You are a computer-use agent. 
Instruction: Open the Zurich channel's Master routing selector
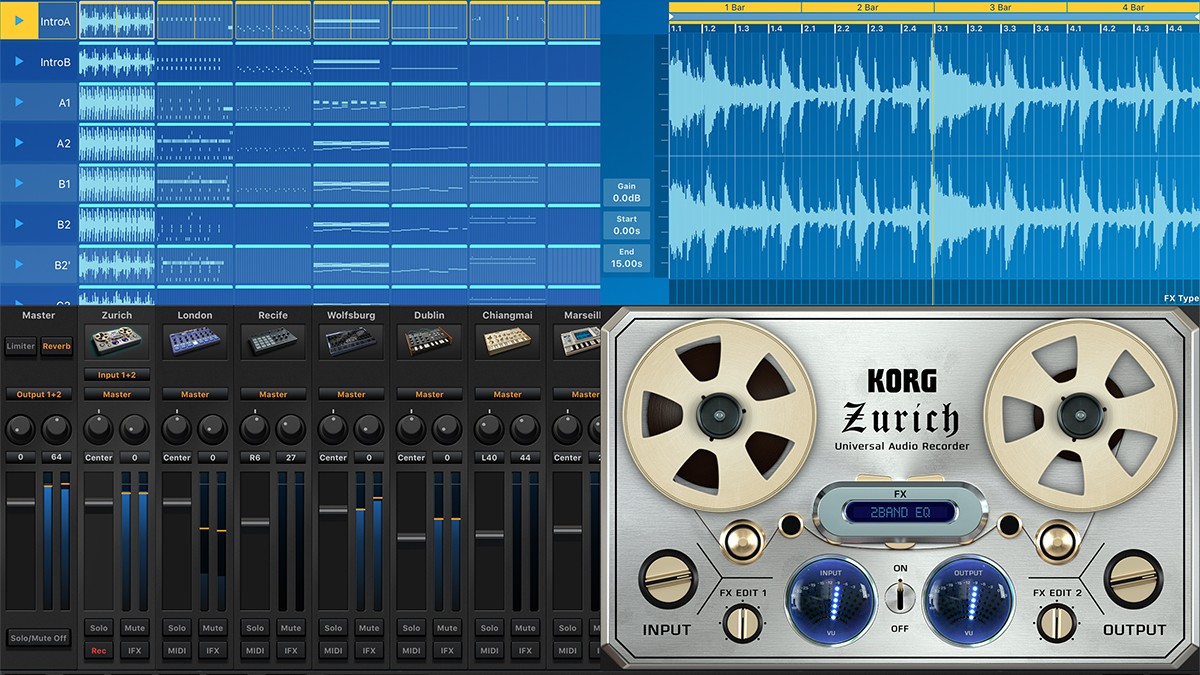click(117, 394)
